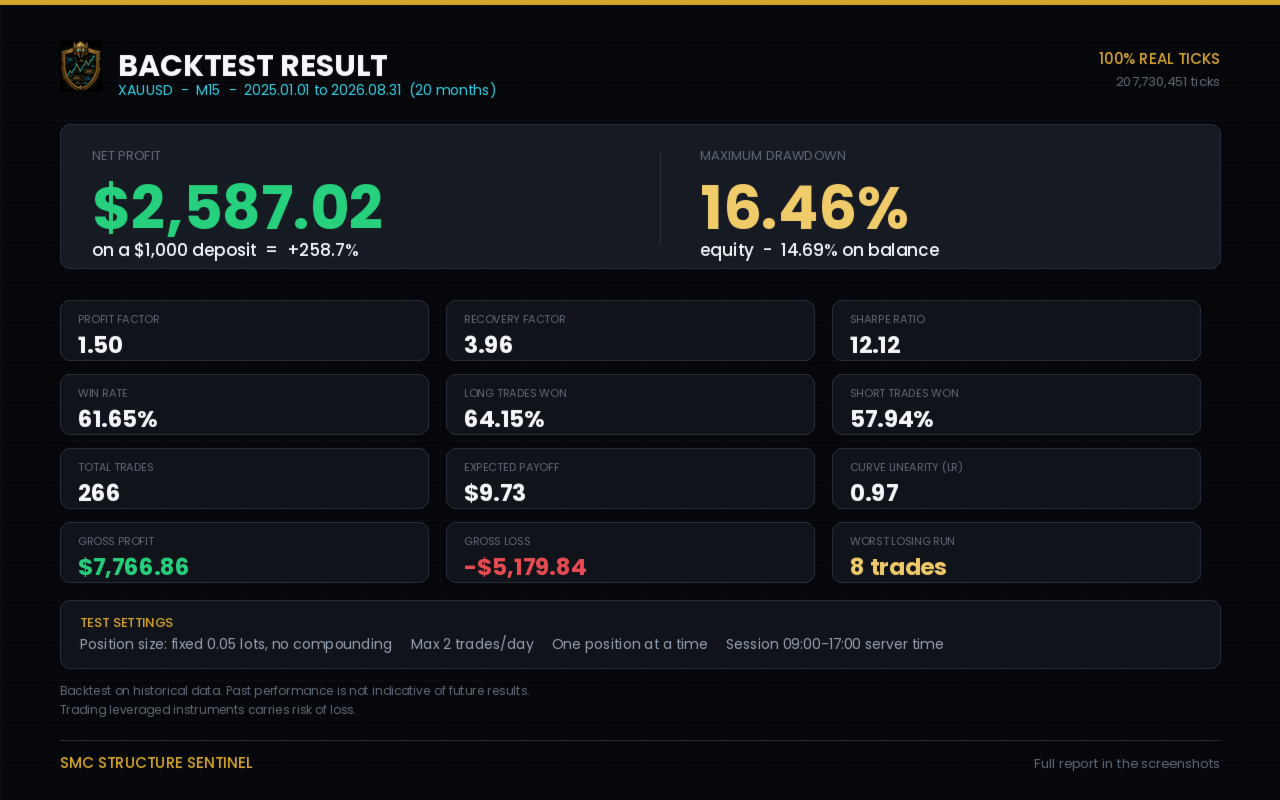Click the Sharpe Ratio 12.12 card

[1016, 331]
